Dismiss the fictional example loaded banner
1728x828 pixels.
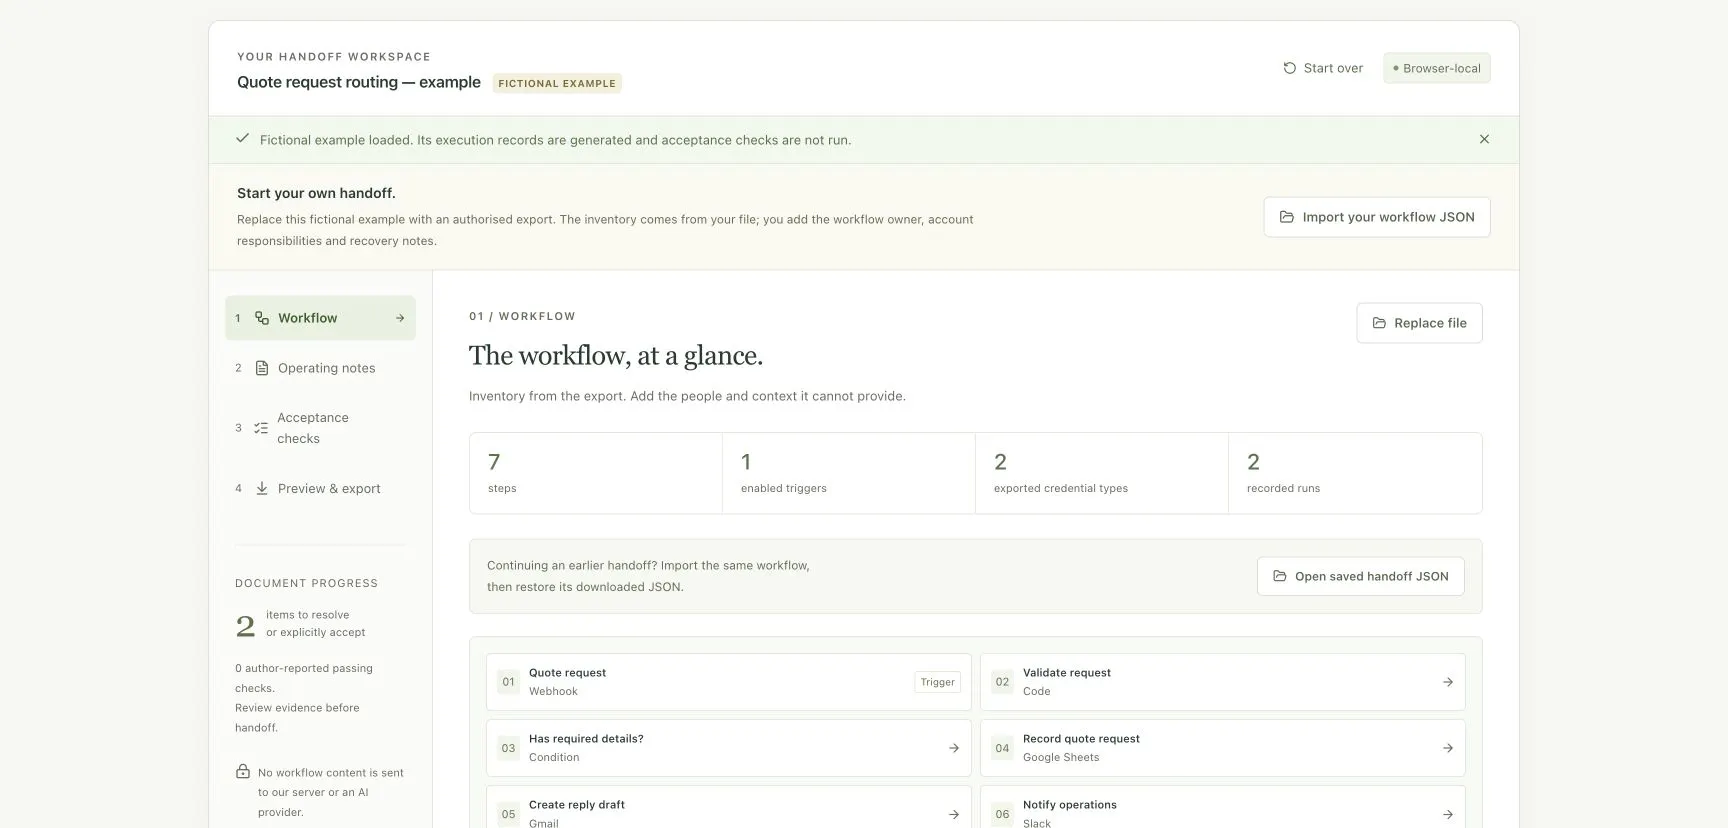(1484, 139)
